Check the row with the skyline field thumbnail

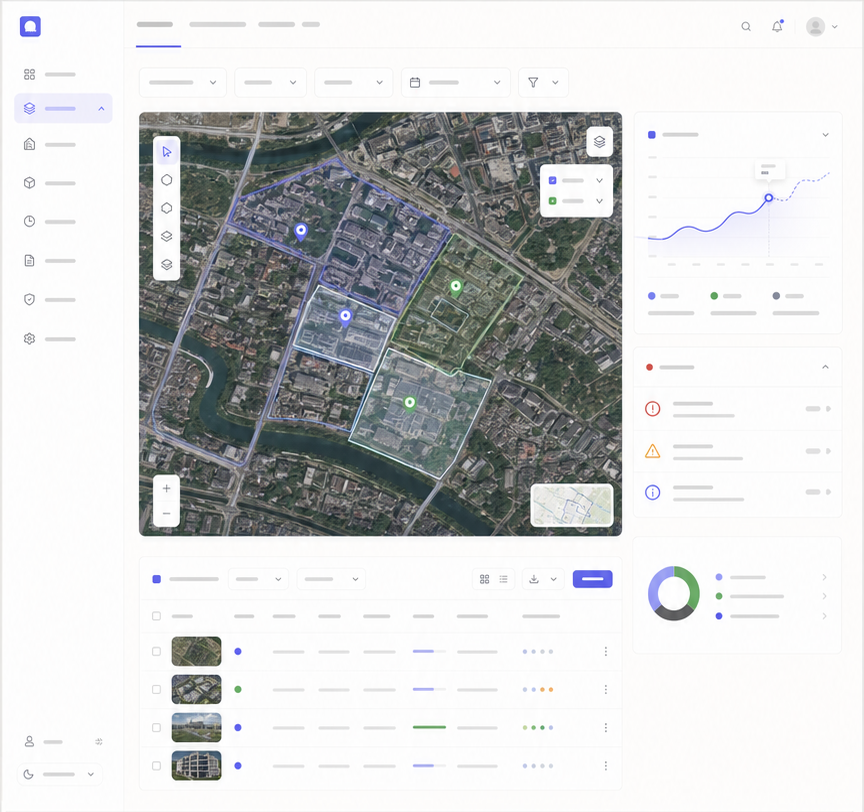[x=156, y=727]
